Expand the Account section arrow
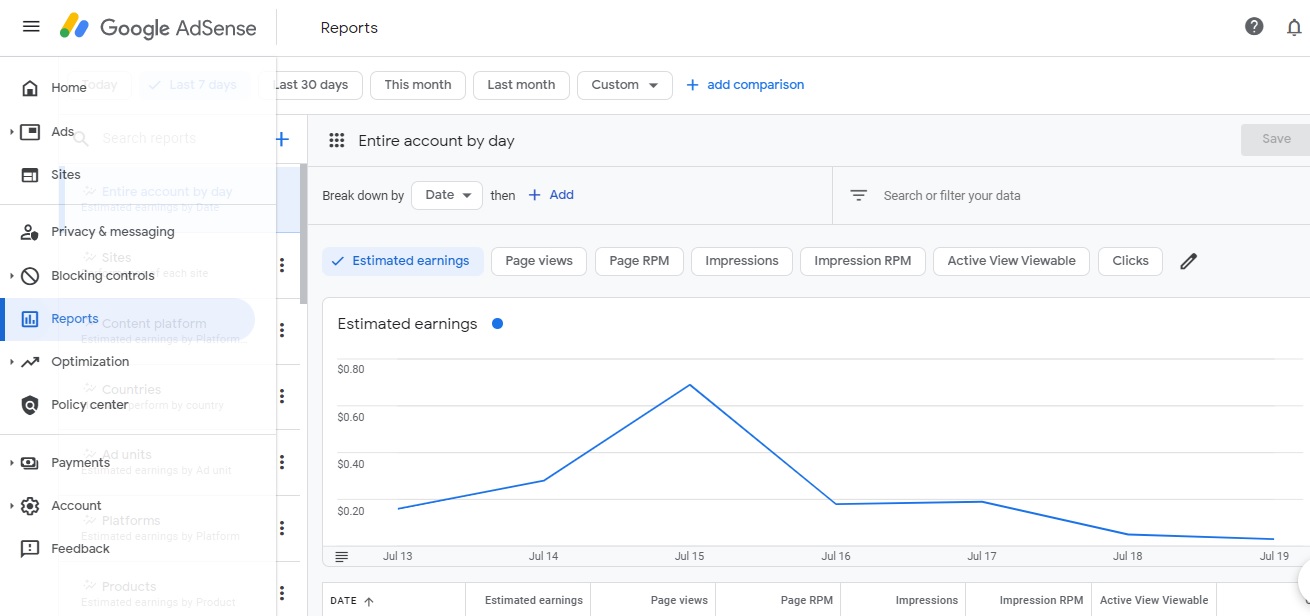This screenshot has height=616, width=1310. coord(12,506)
